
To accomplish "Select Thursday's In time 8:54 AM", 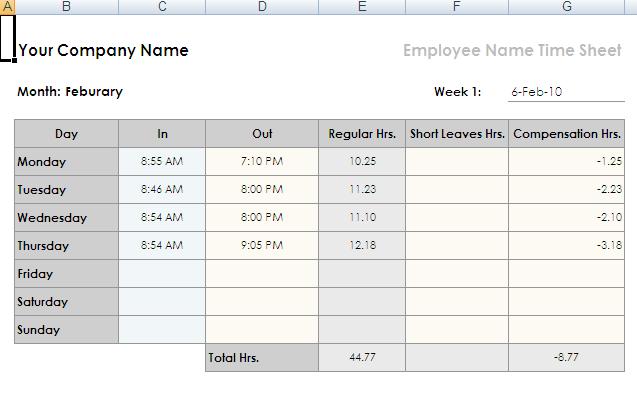I will (x=162, y=246).
